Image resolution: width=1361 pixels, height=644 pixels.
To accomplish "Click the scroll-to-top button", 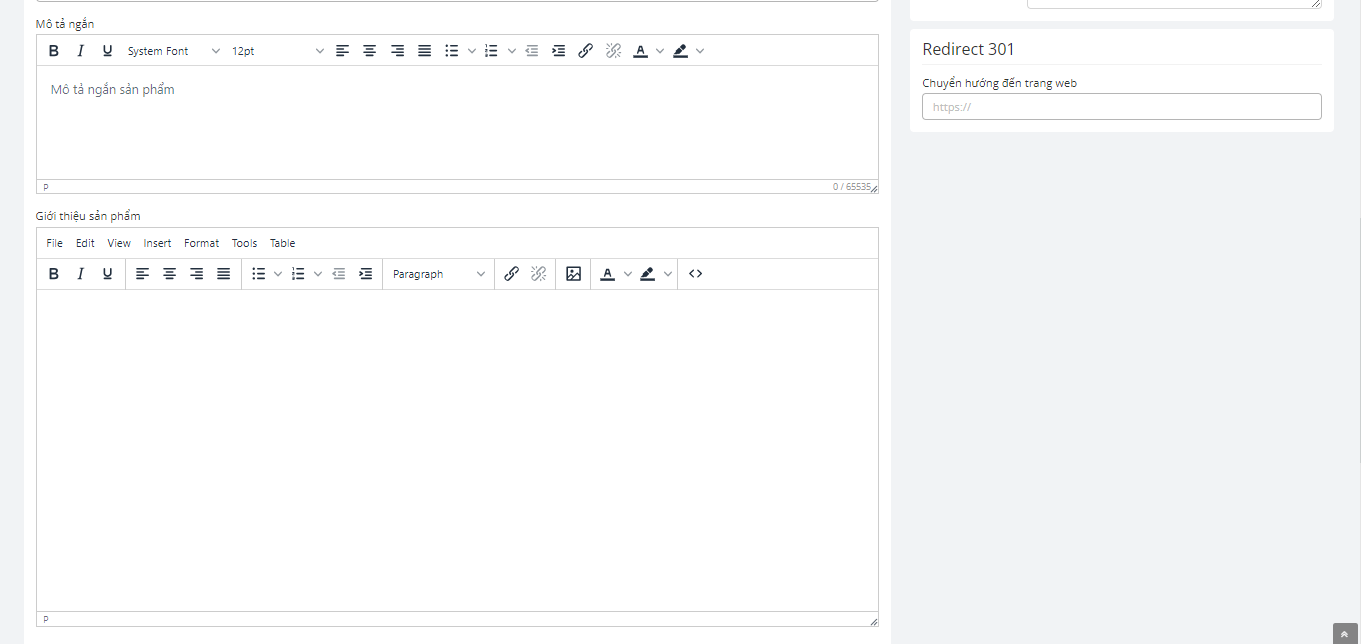I will point(1345,634).
